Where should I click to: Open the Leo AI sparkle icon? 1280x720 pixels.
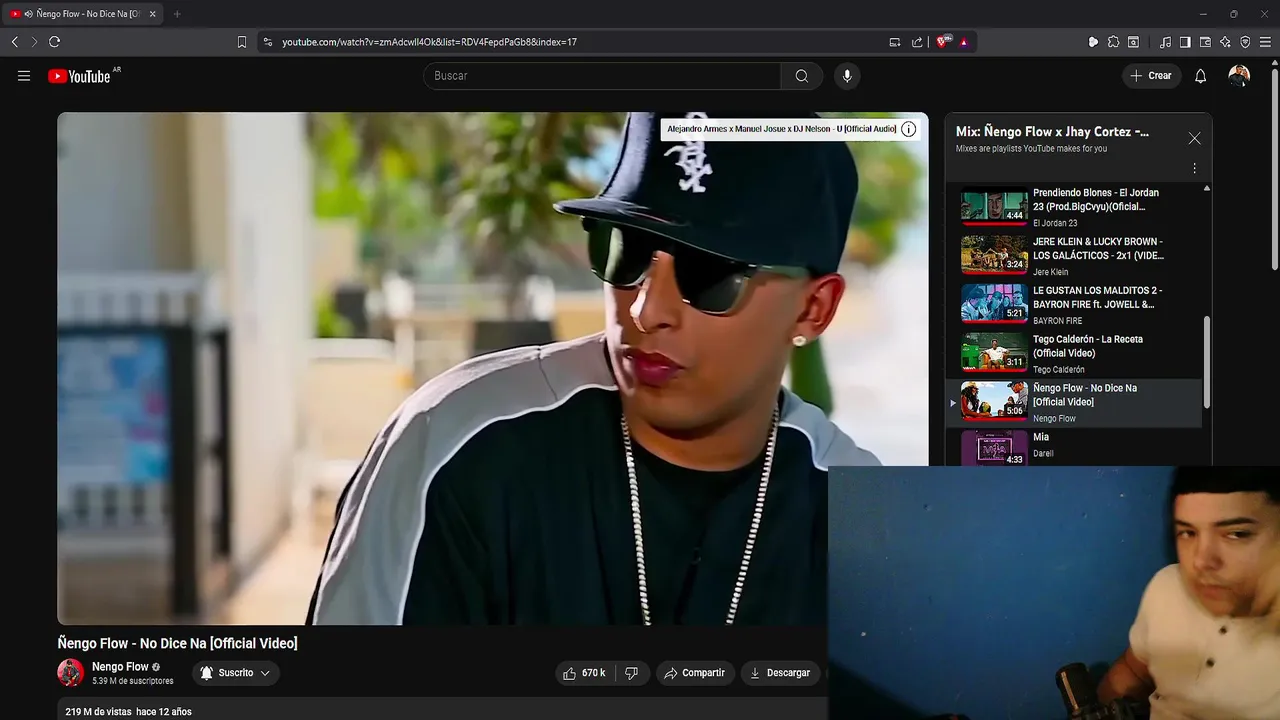pos(1225,42)
